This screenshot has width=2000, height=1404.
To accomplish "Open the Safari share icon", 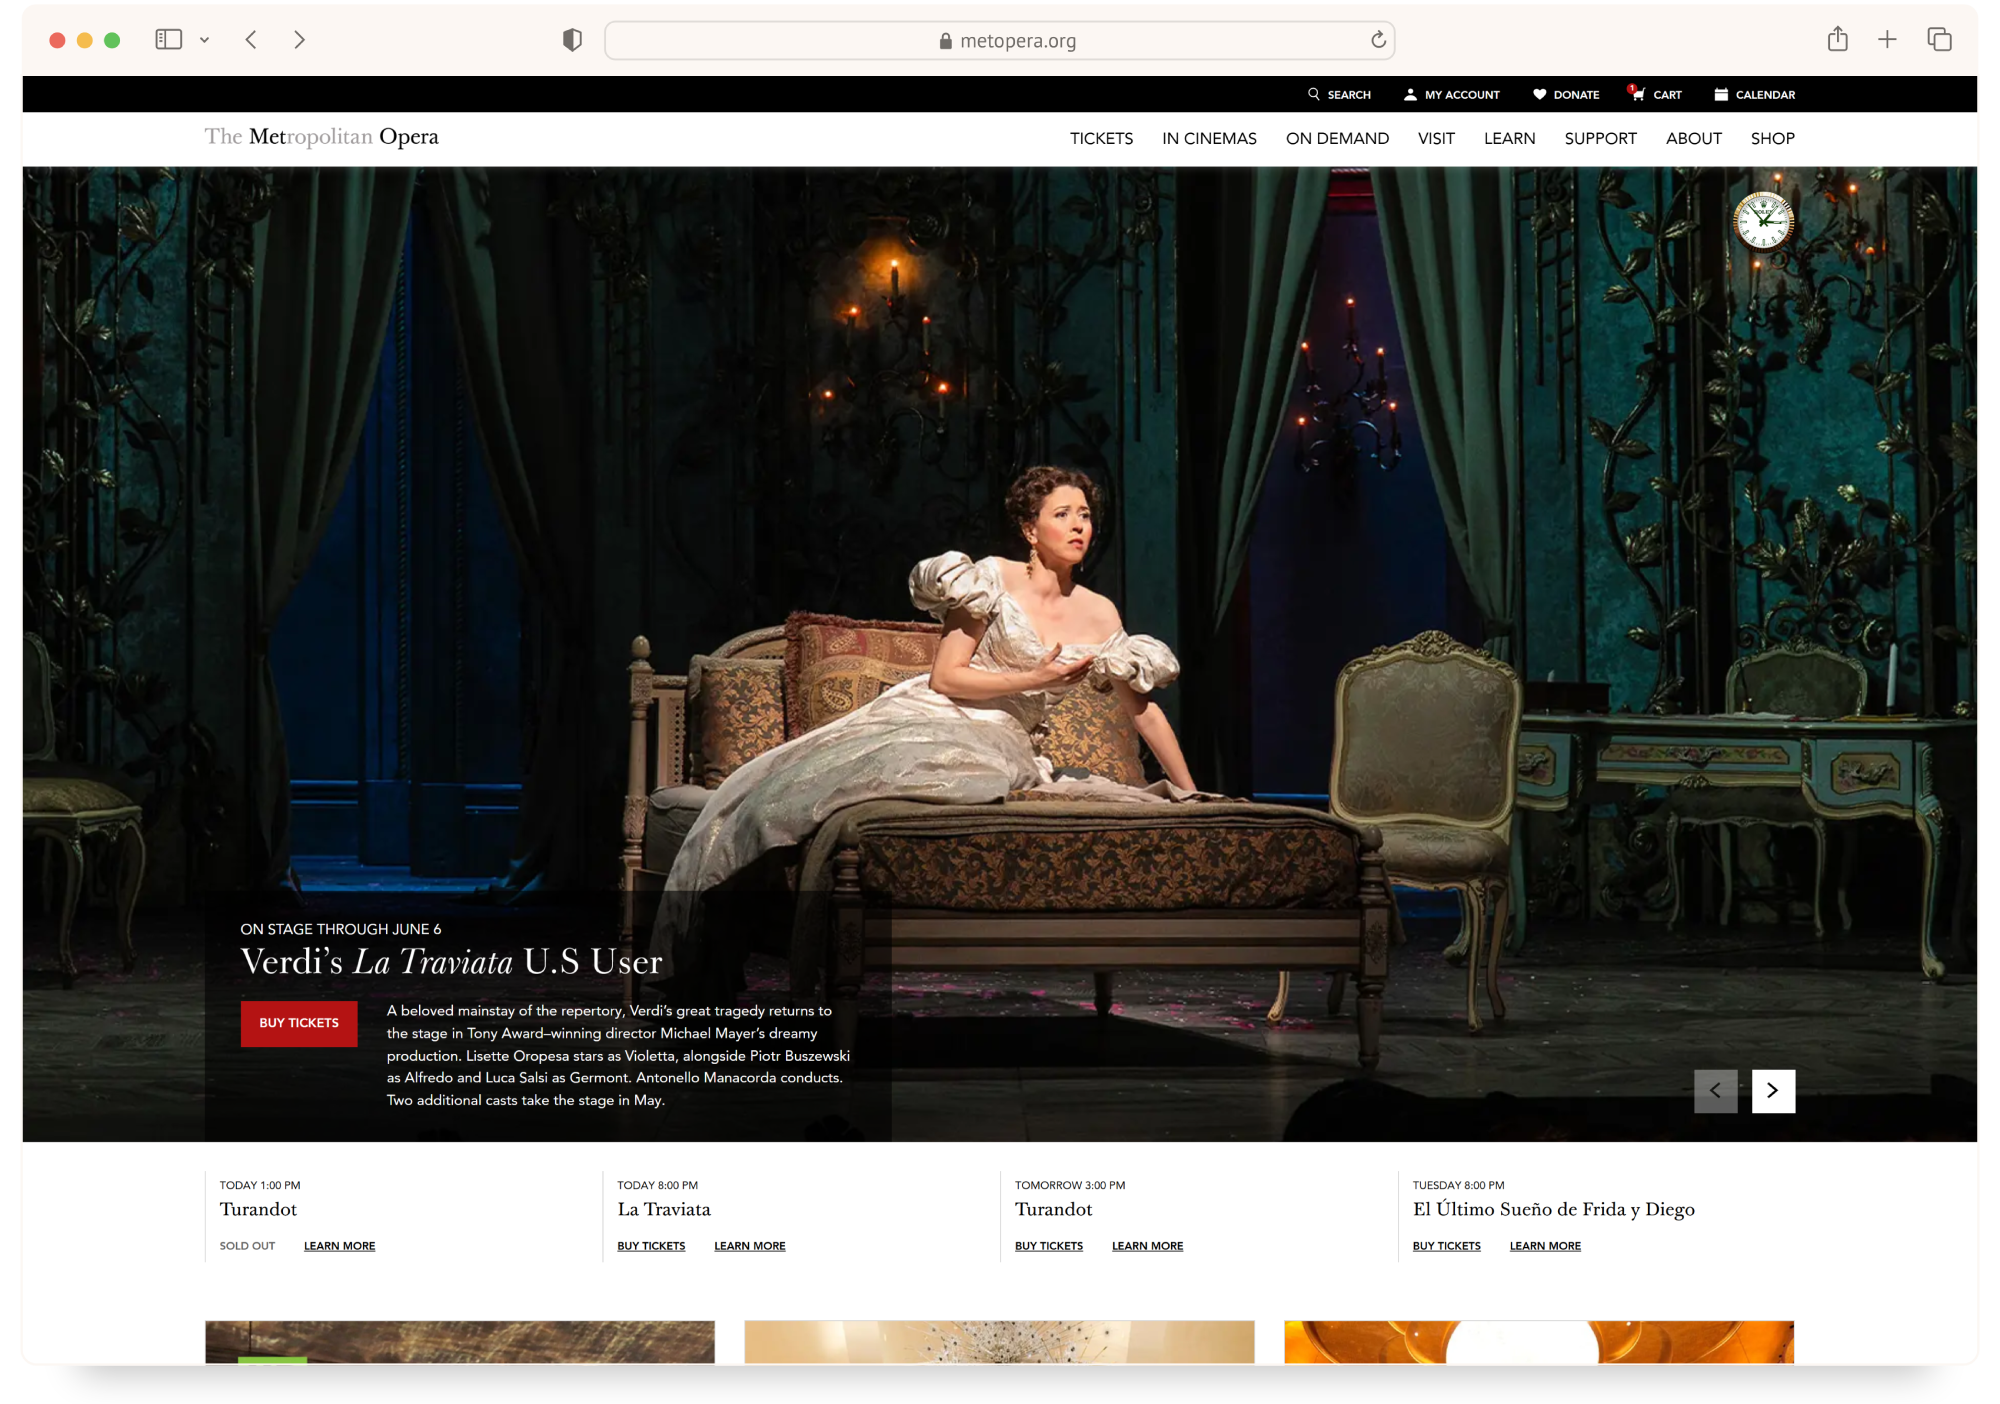I will (1838, 39).
